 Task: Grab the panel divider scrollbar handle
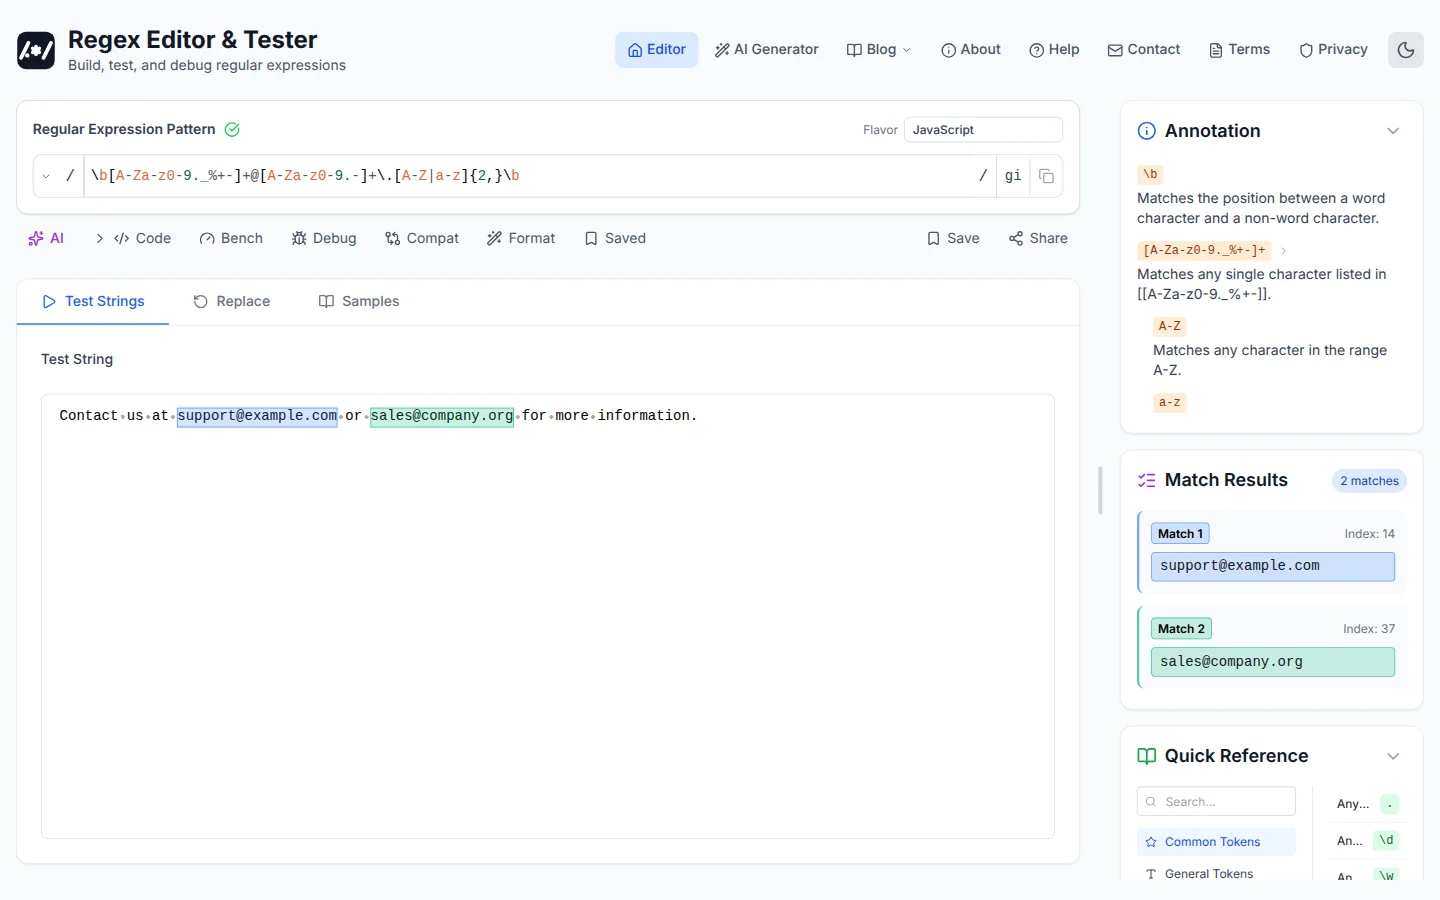tap(1100, 490)
